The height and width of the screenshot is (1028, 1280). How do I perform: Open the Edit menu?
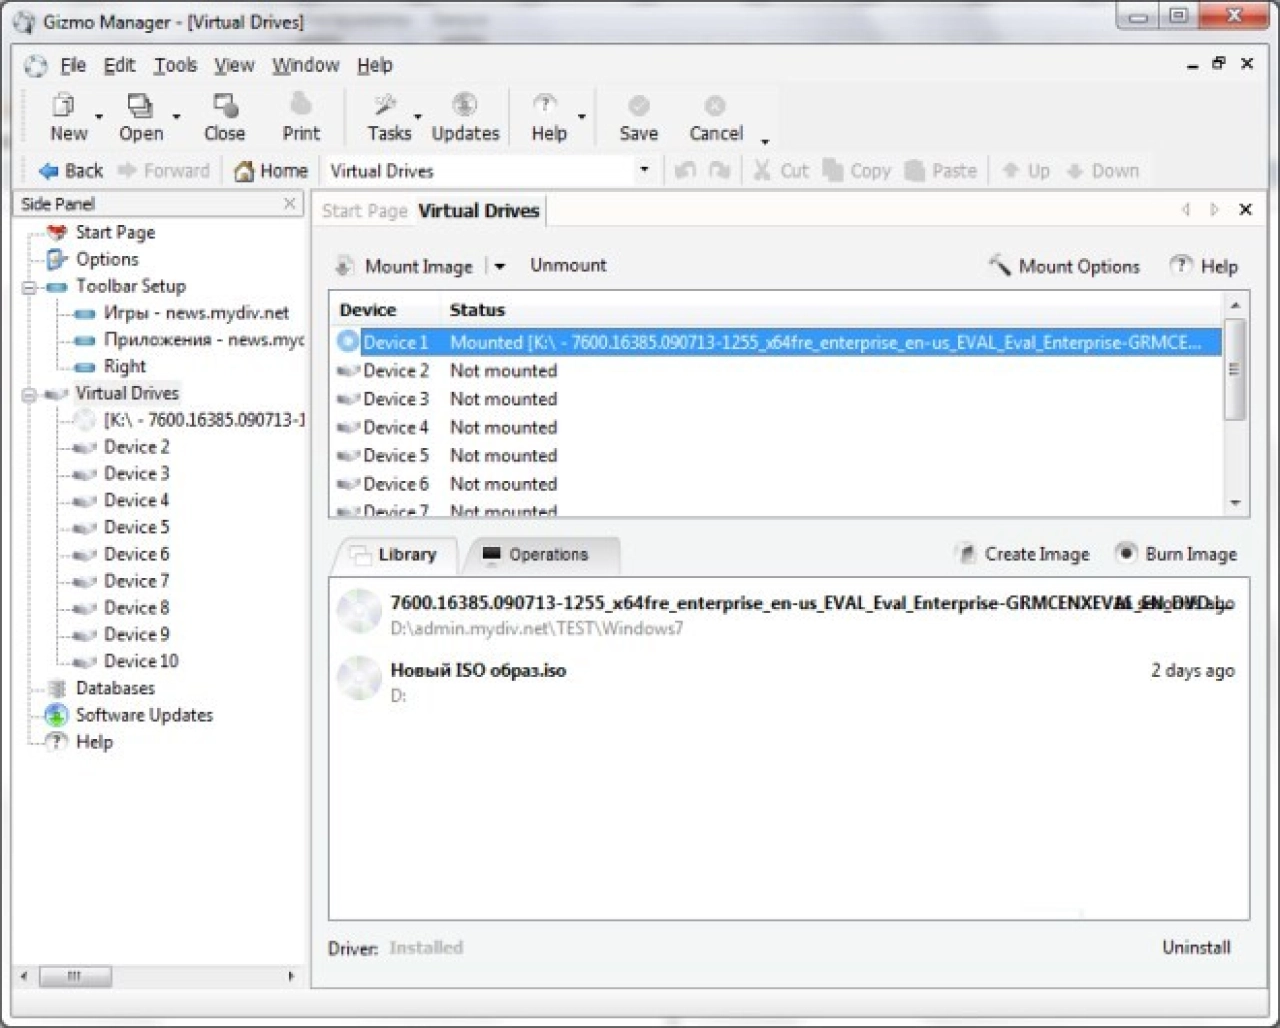pos(119,65)
